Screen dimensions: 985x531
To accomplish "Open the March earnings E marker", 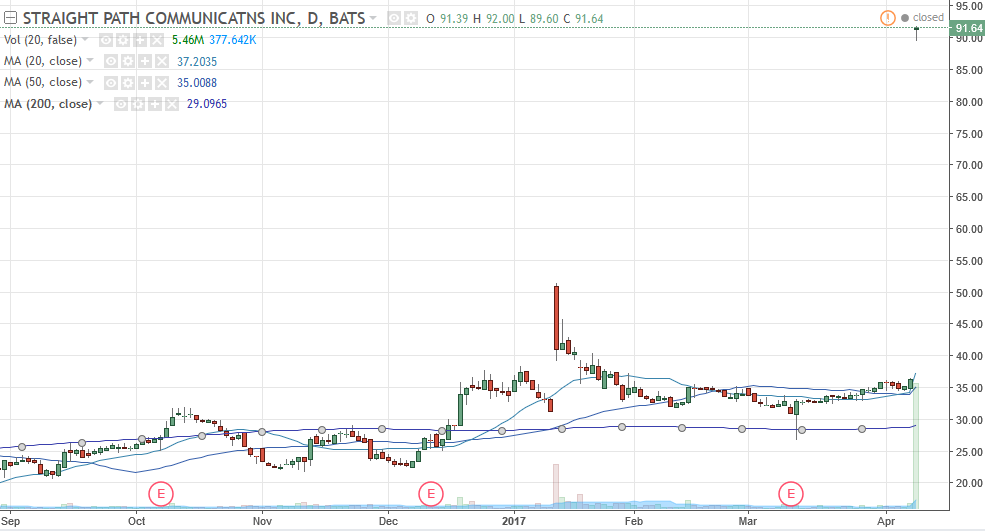I will (791, 494).
